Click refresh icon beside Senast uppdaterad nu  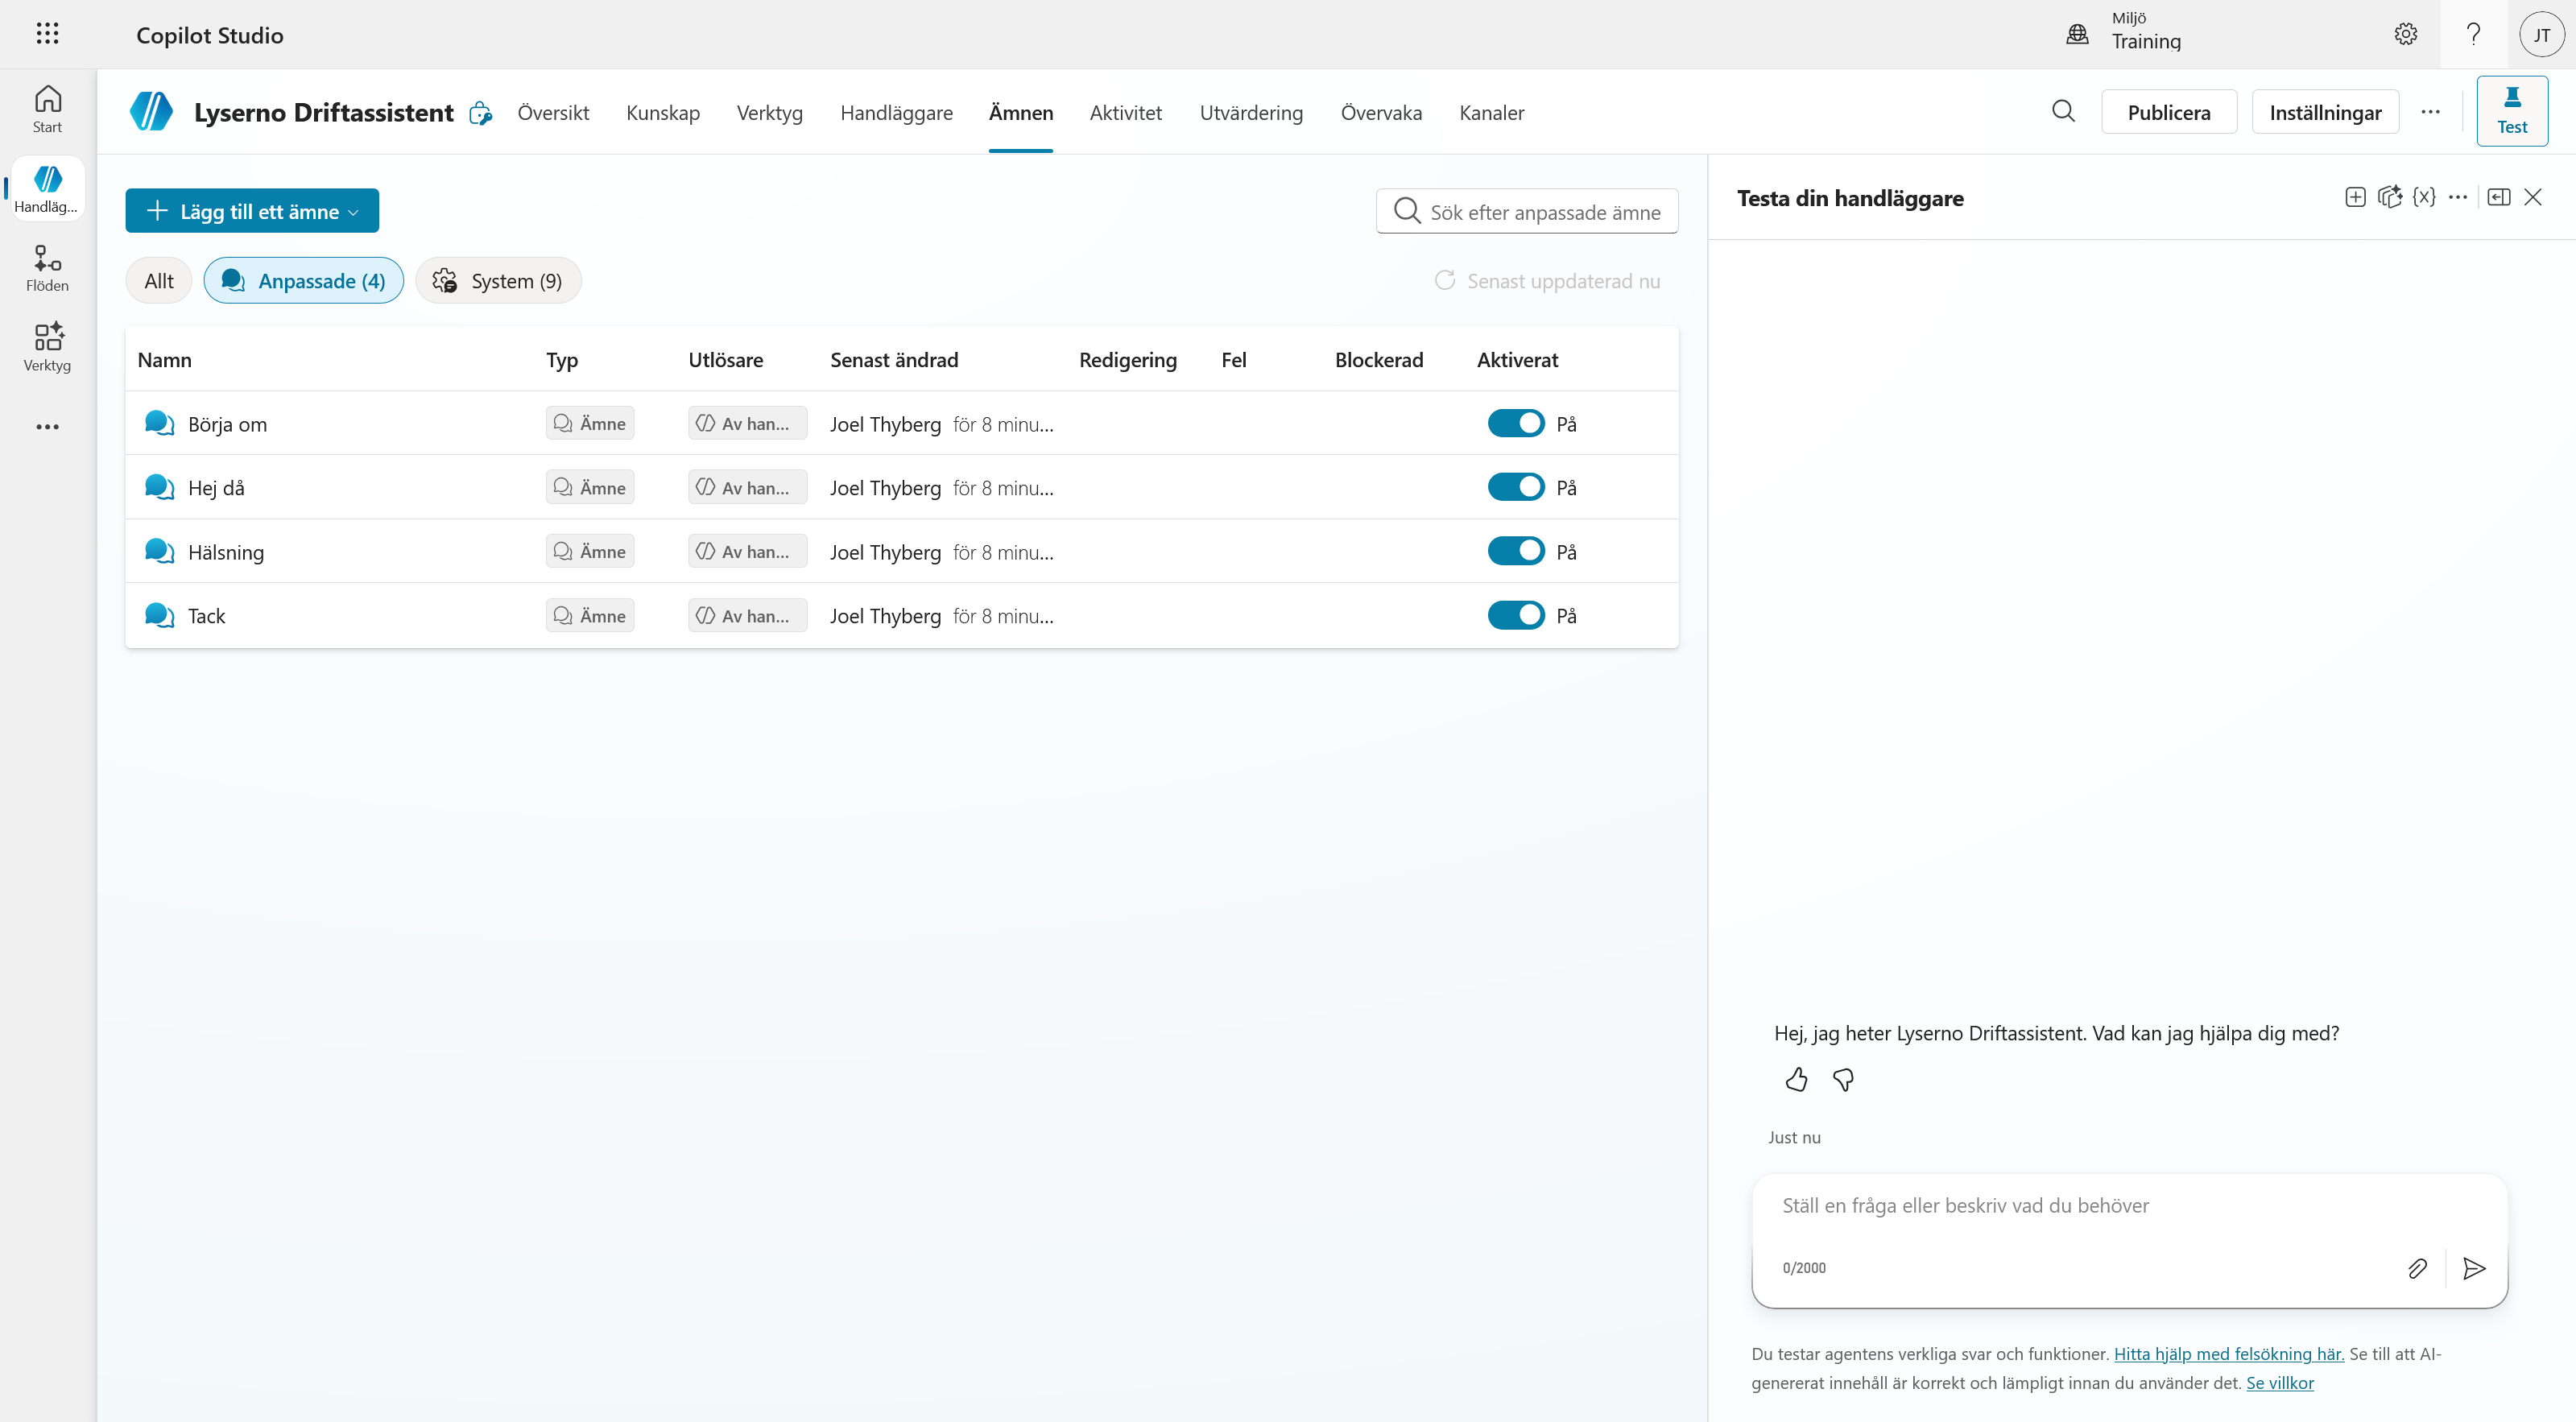click(1444, 280)
